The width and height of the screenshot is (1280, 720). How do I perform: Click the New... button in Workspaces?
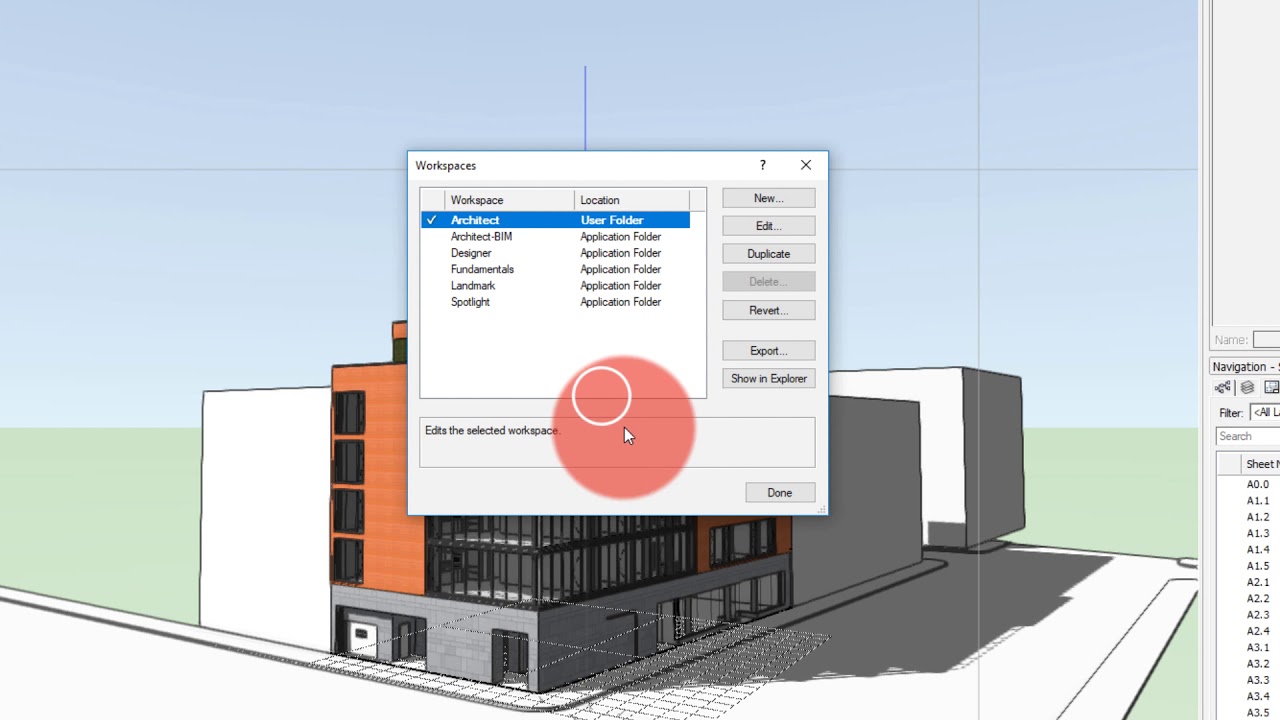768,198
